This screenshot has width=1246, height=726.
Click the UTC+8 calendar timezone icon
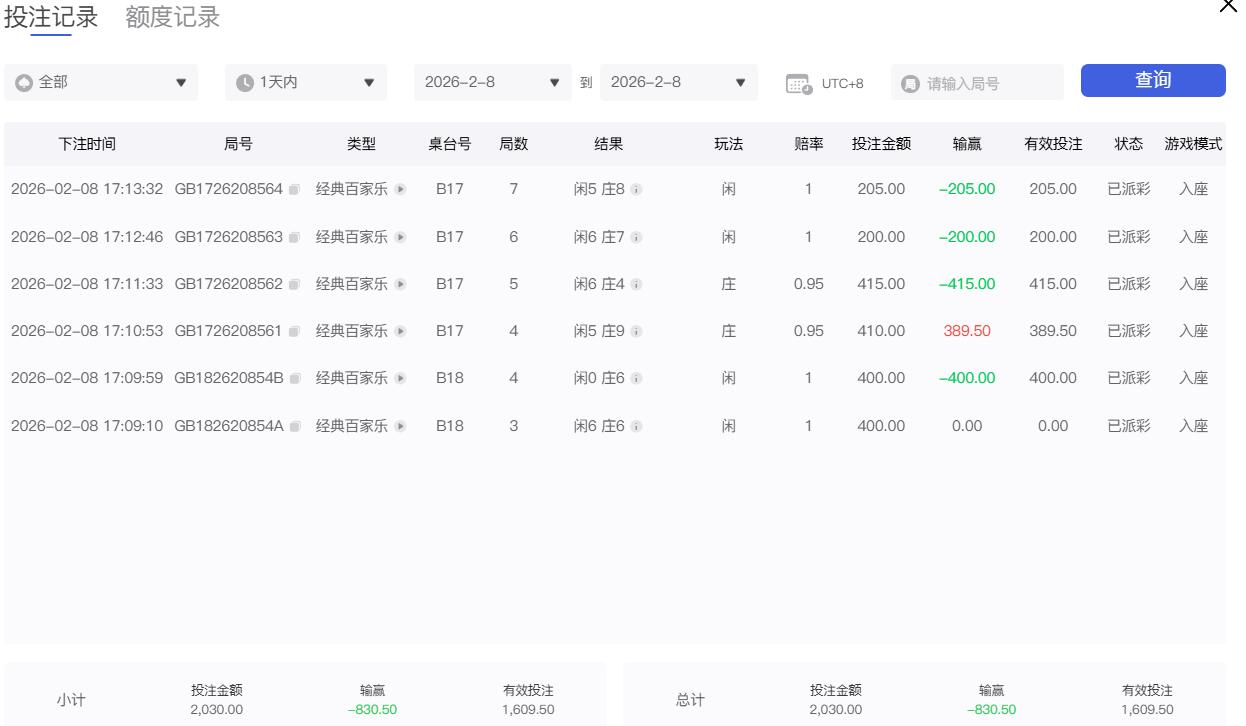(799, 84)
